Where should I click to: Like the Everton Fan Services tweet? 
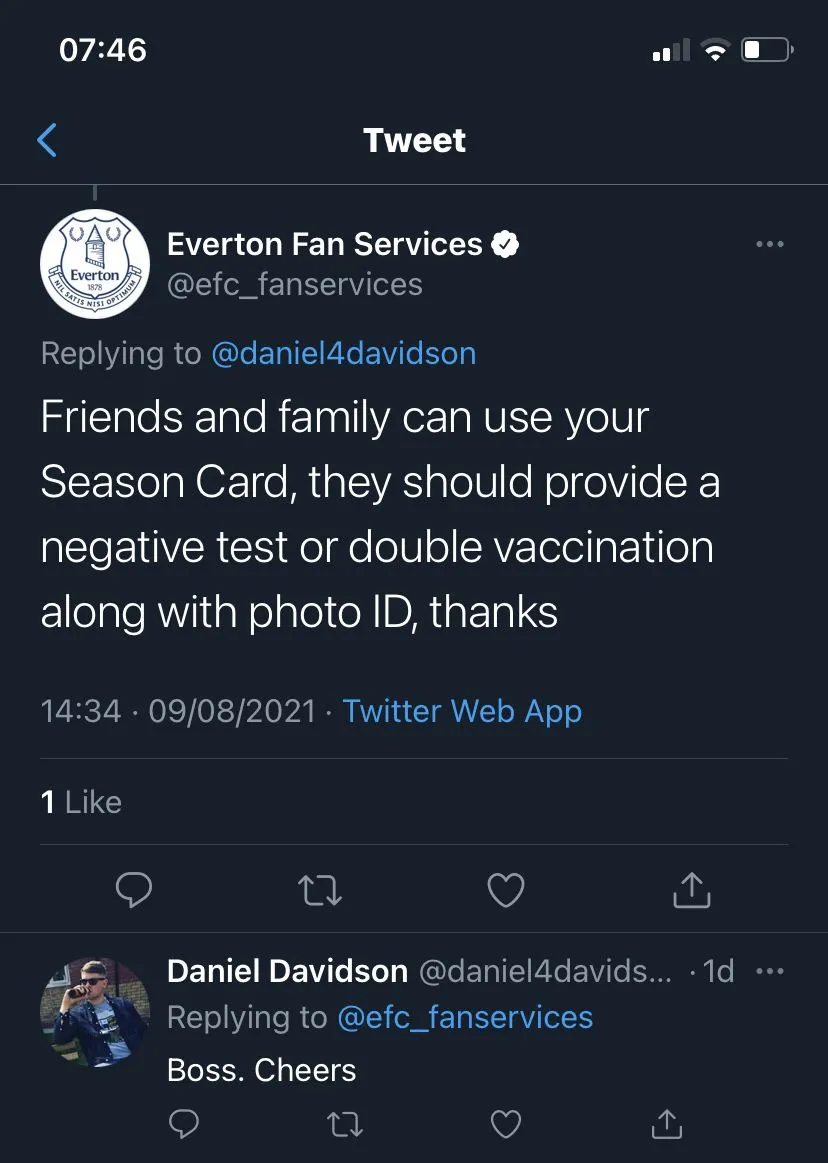[x=505, y=889]
